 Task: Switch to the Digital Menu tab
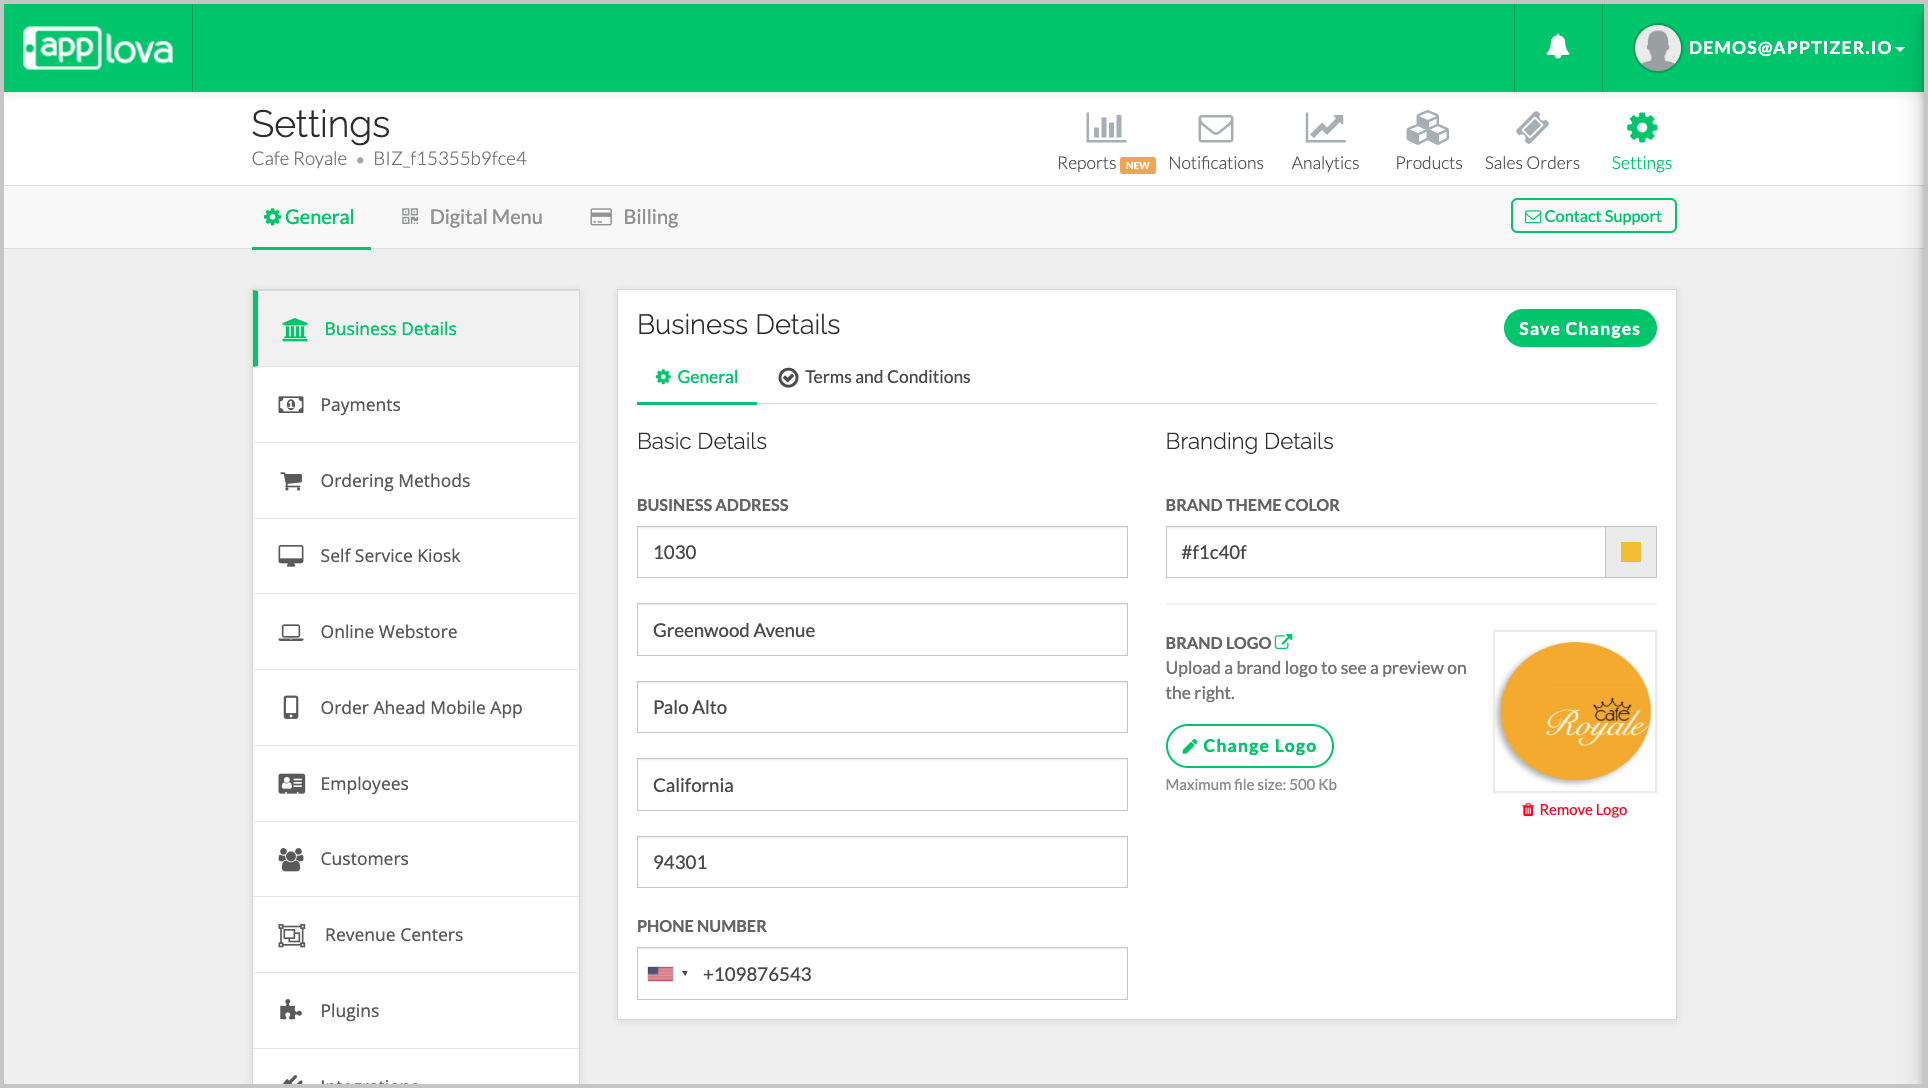[x=472, y=217]
